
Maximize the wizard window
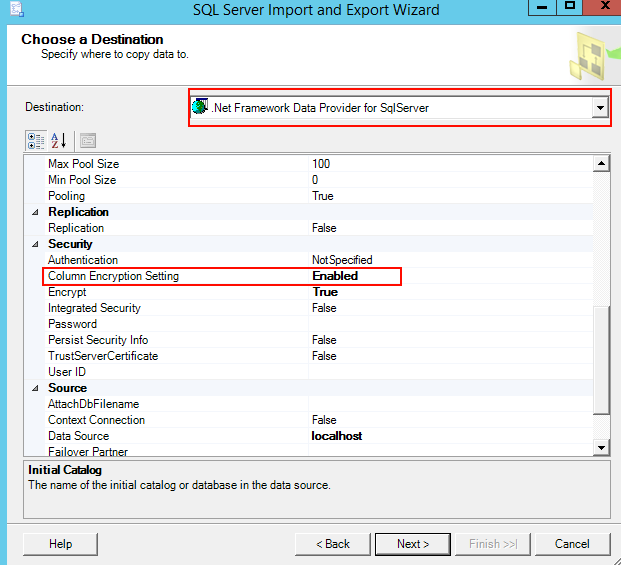(570, 7)
